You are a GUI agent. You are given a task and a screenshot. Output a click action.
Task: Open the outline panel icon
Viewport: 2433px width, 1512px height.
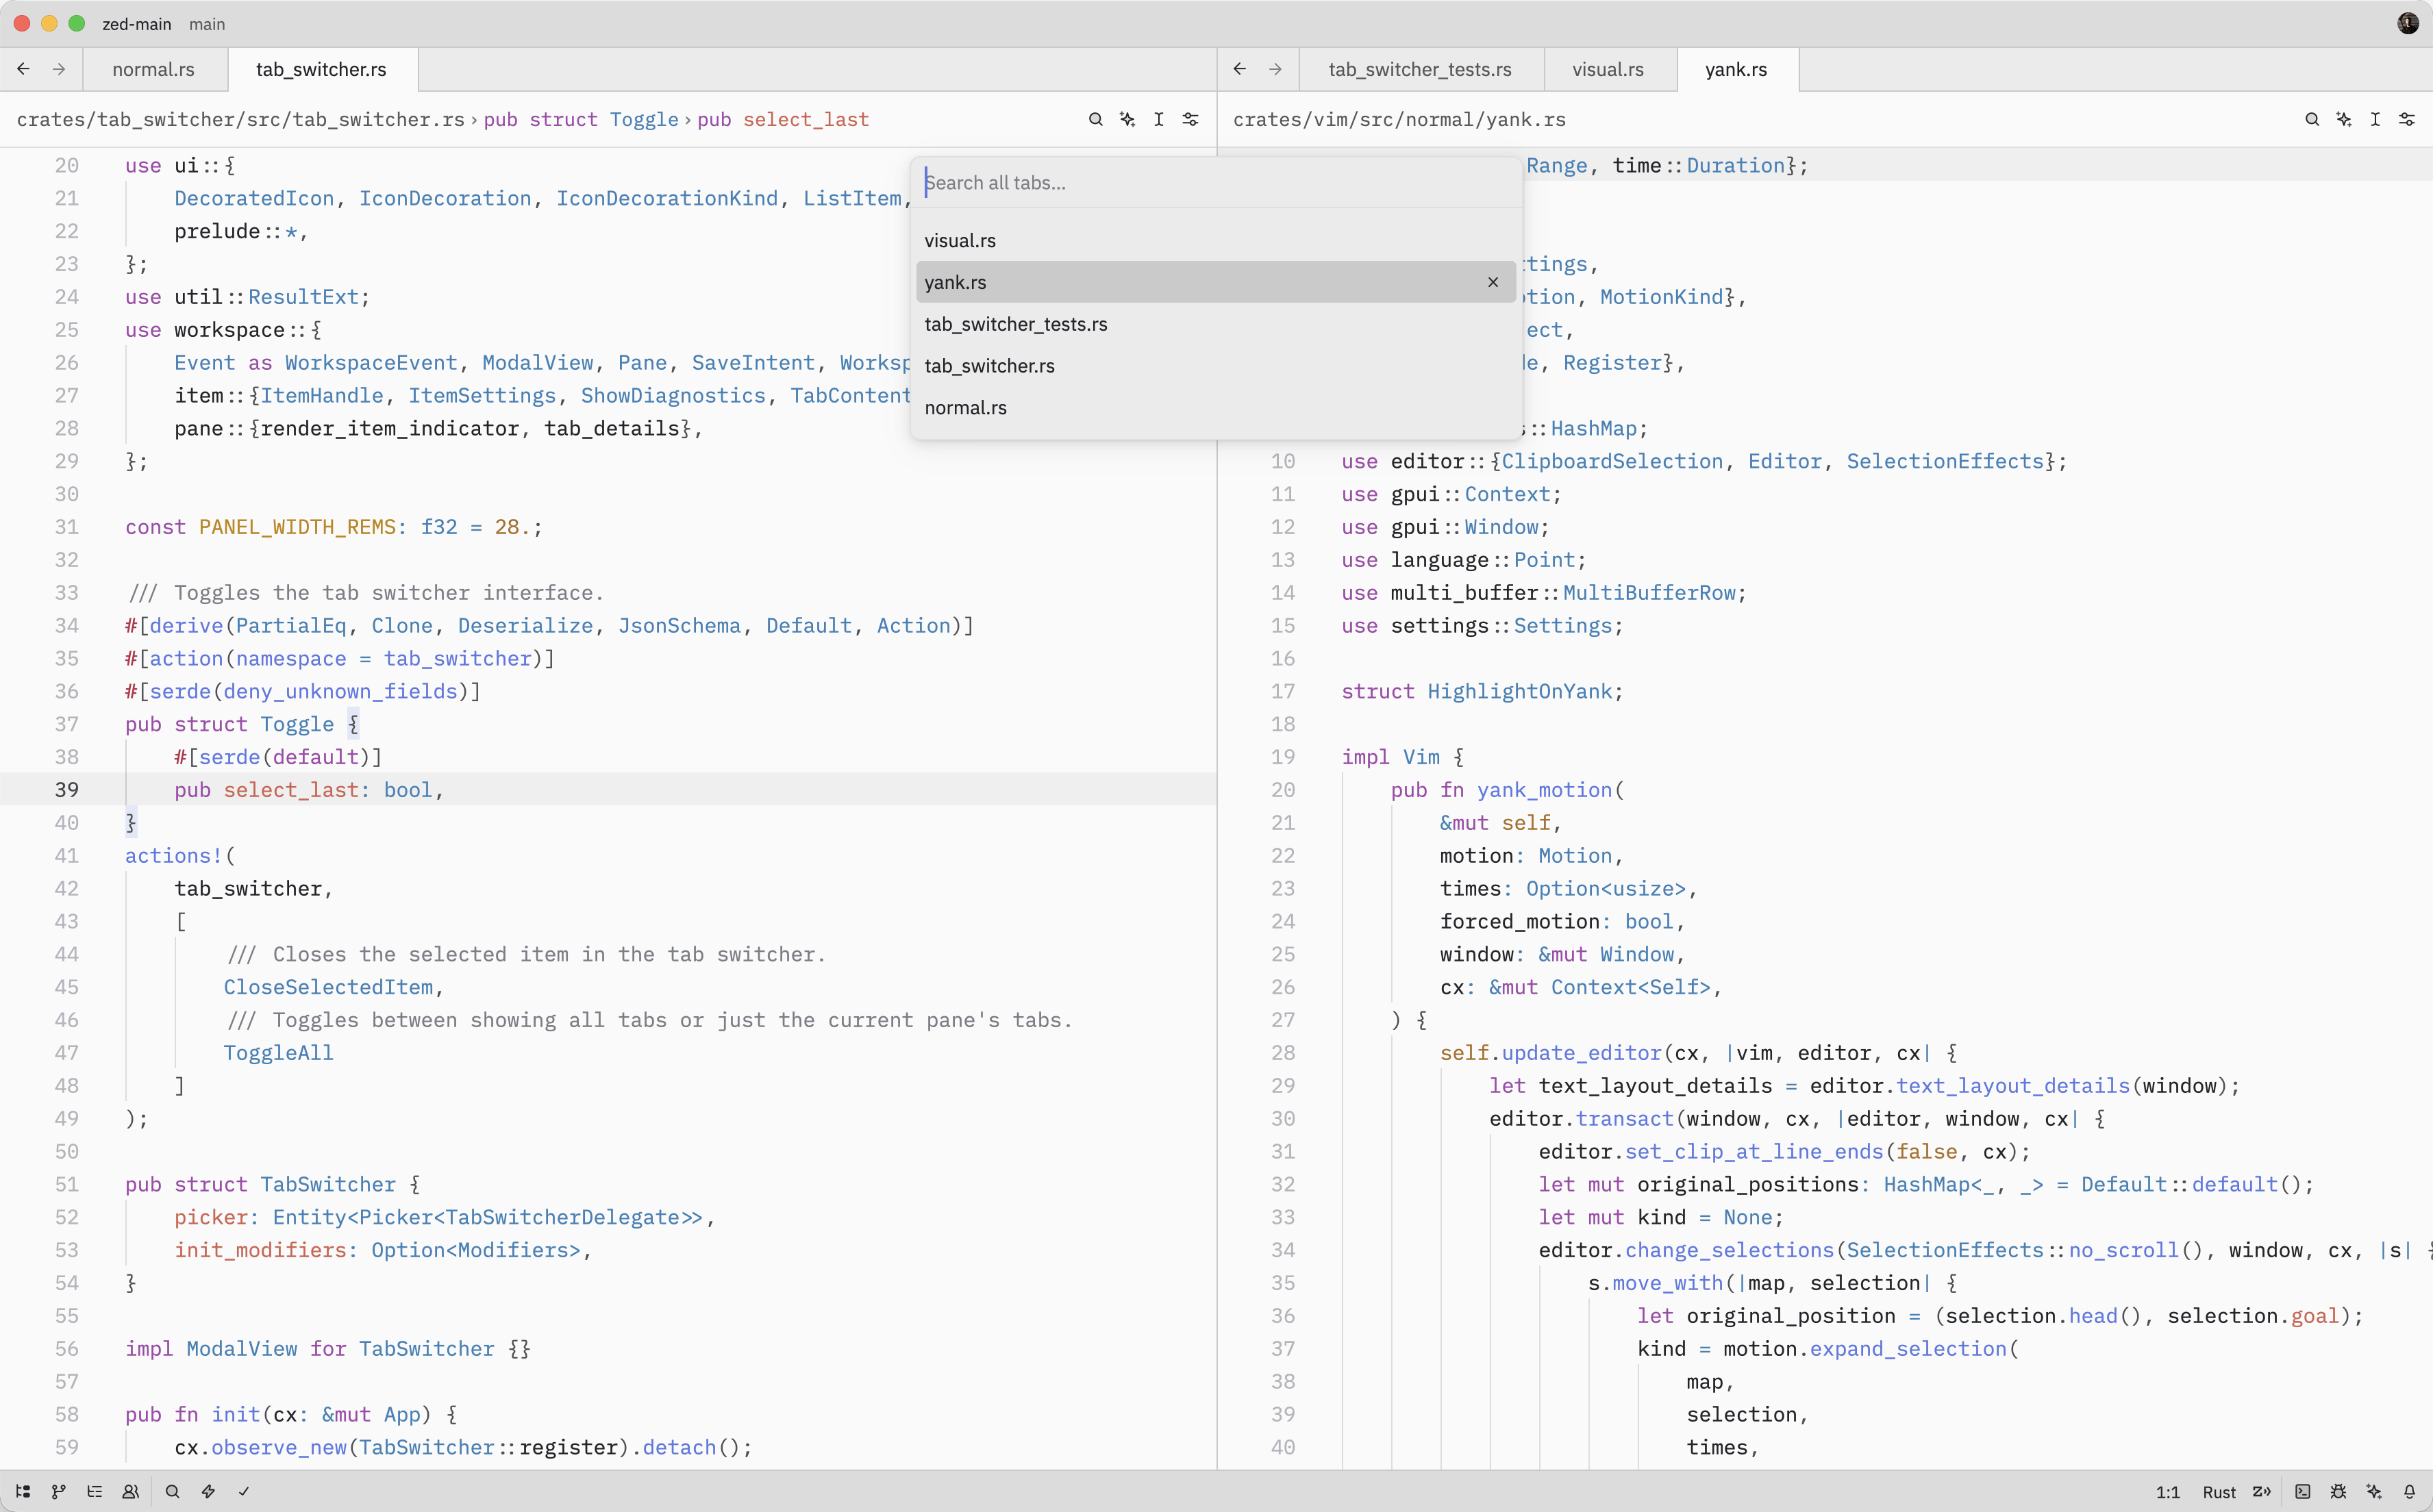(x=95, y=1491)
